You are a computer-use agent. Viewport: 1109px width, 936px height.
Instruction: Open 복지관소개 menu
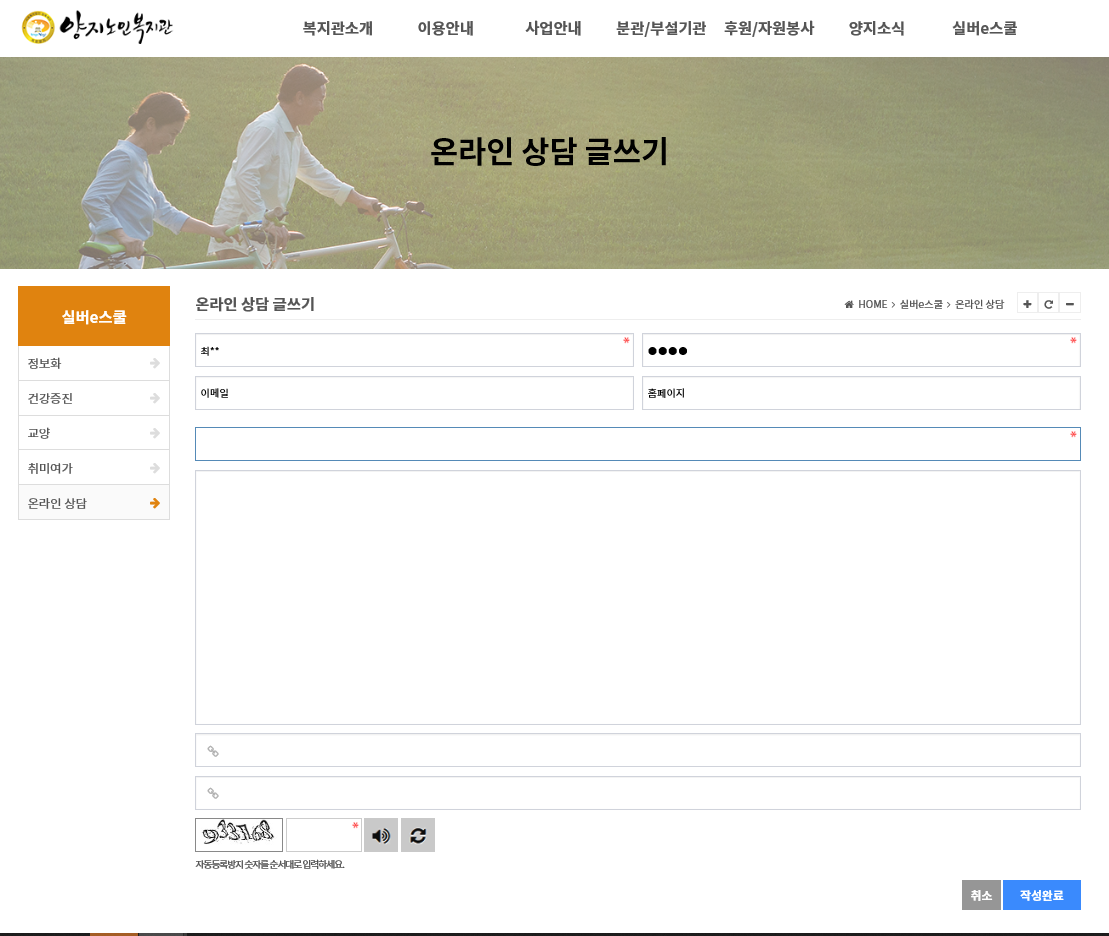click(x=337, y=28)
